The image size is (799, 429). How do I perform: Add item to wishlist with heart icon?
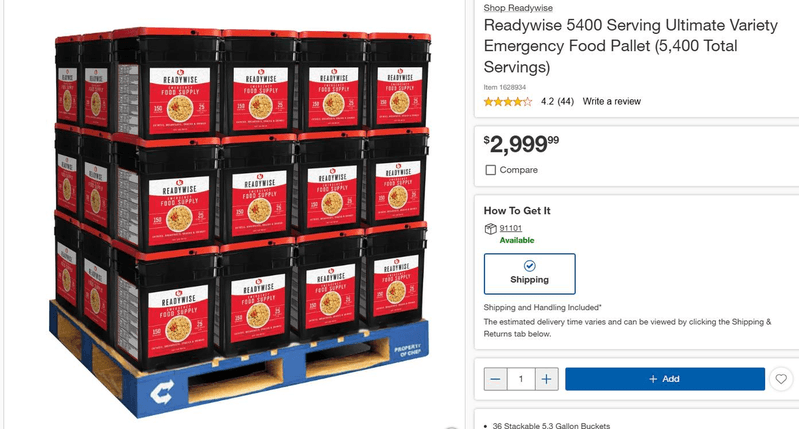(782, 380)
